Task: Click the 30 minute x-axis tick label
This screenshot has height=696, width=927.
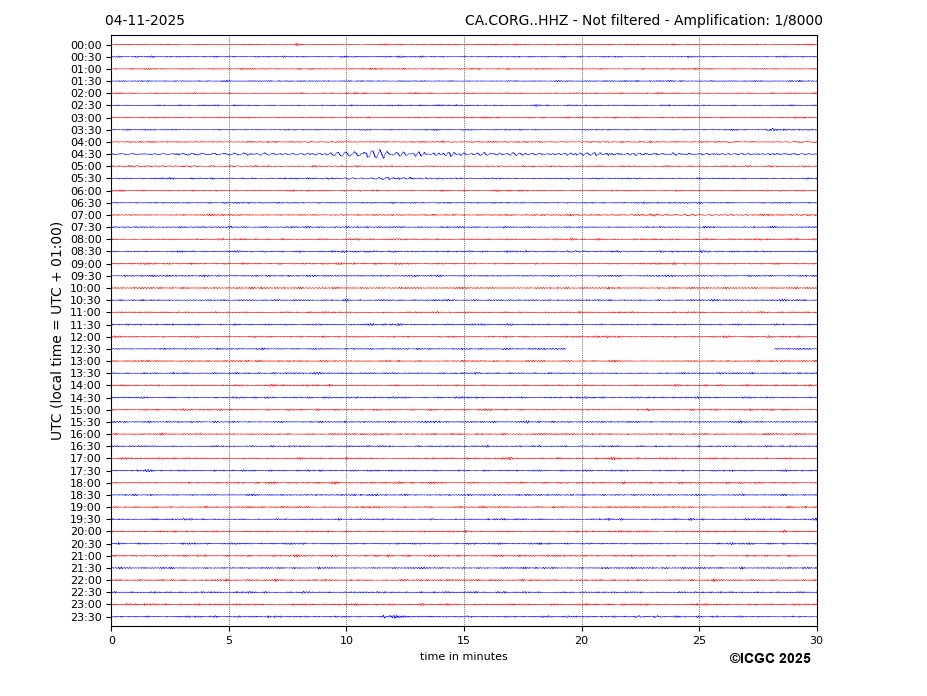Action: [816, 640]
